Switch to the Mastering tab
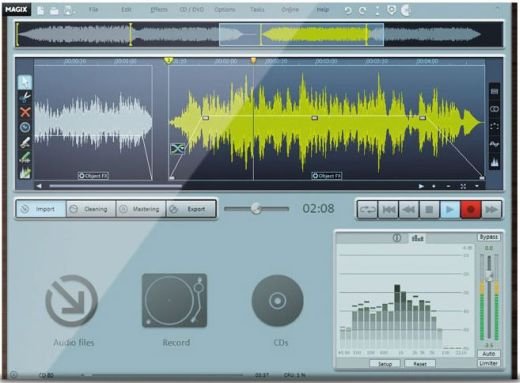520x383 pixels. [x=141, y=209]
